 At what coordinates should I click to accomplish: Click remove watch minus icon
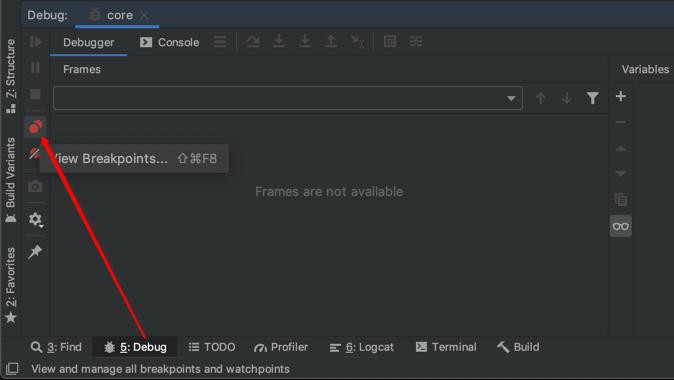coord(621,123)
